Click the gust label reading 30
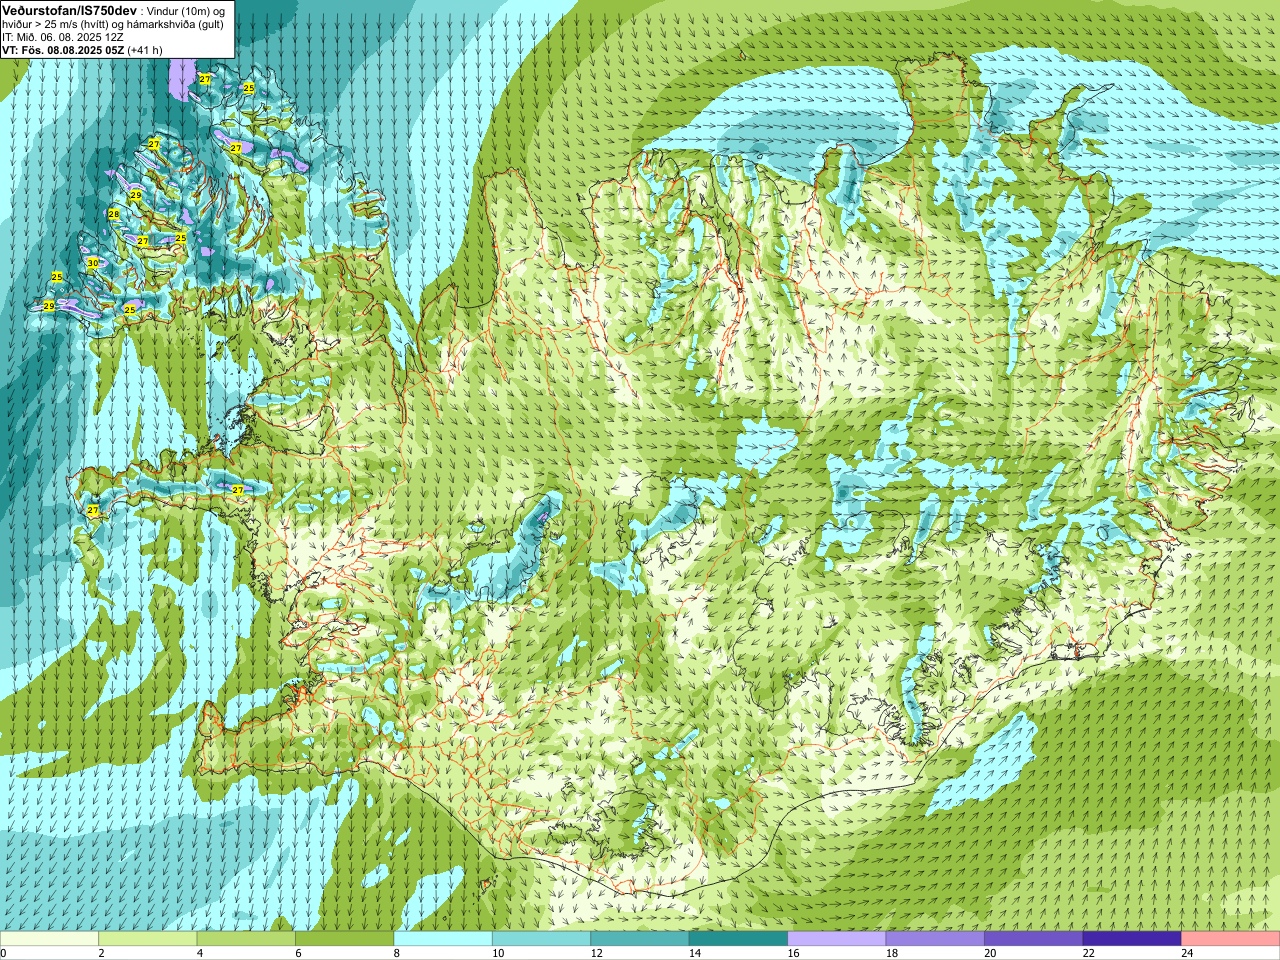This screenshot has width=1280, height=960. coord(92,263)
